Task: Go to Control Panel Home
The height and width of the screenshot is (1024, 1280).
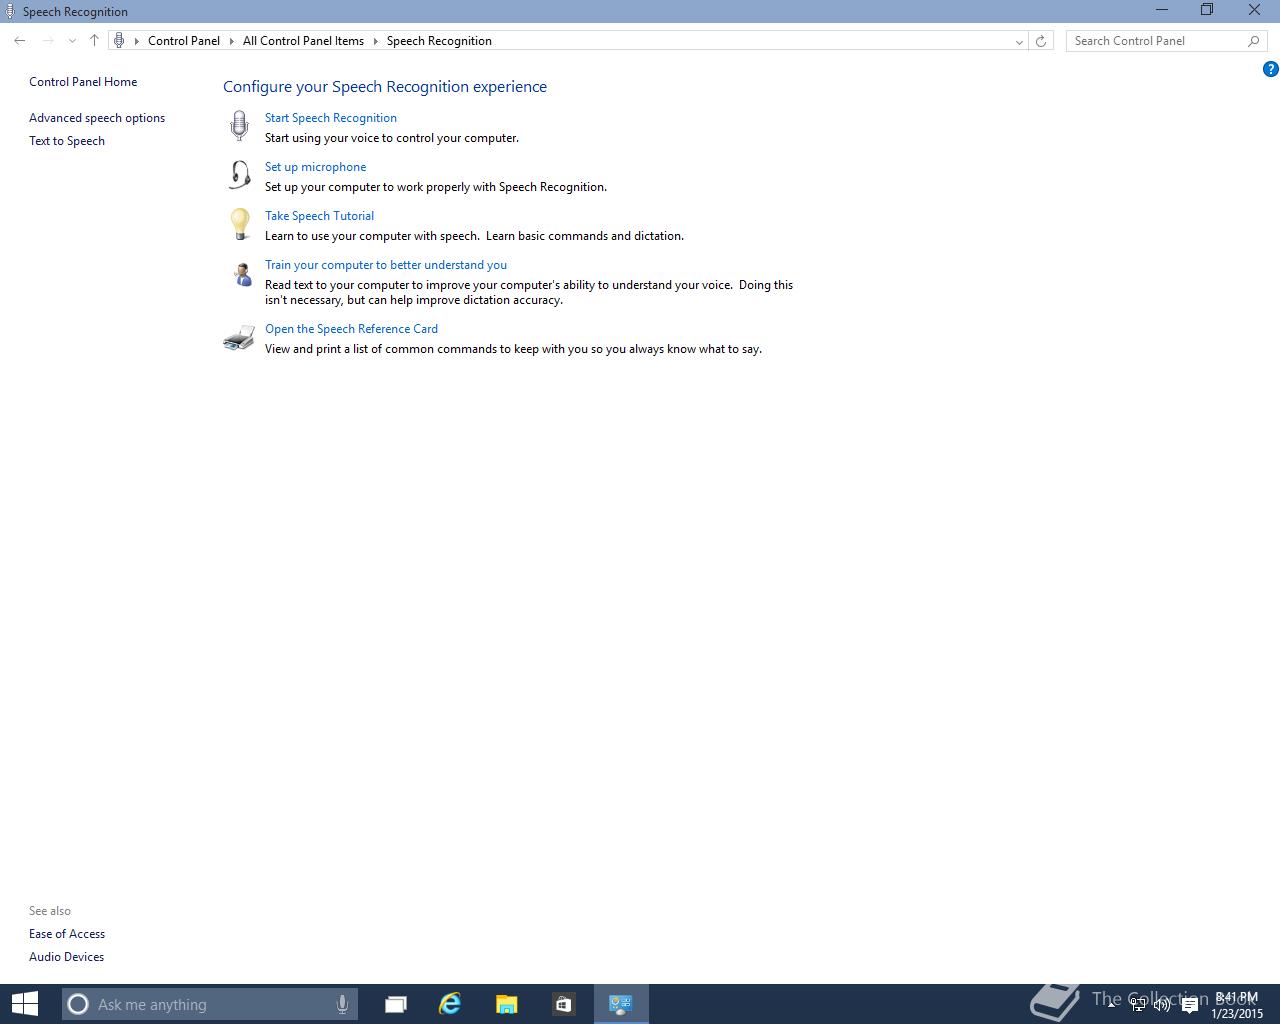Action: pyautogui.click(x=83, y=82)
